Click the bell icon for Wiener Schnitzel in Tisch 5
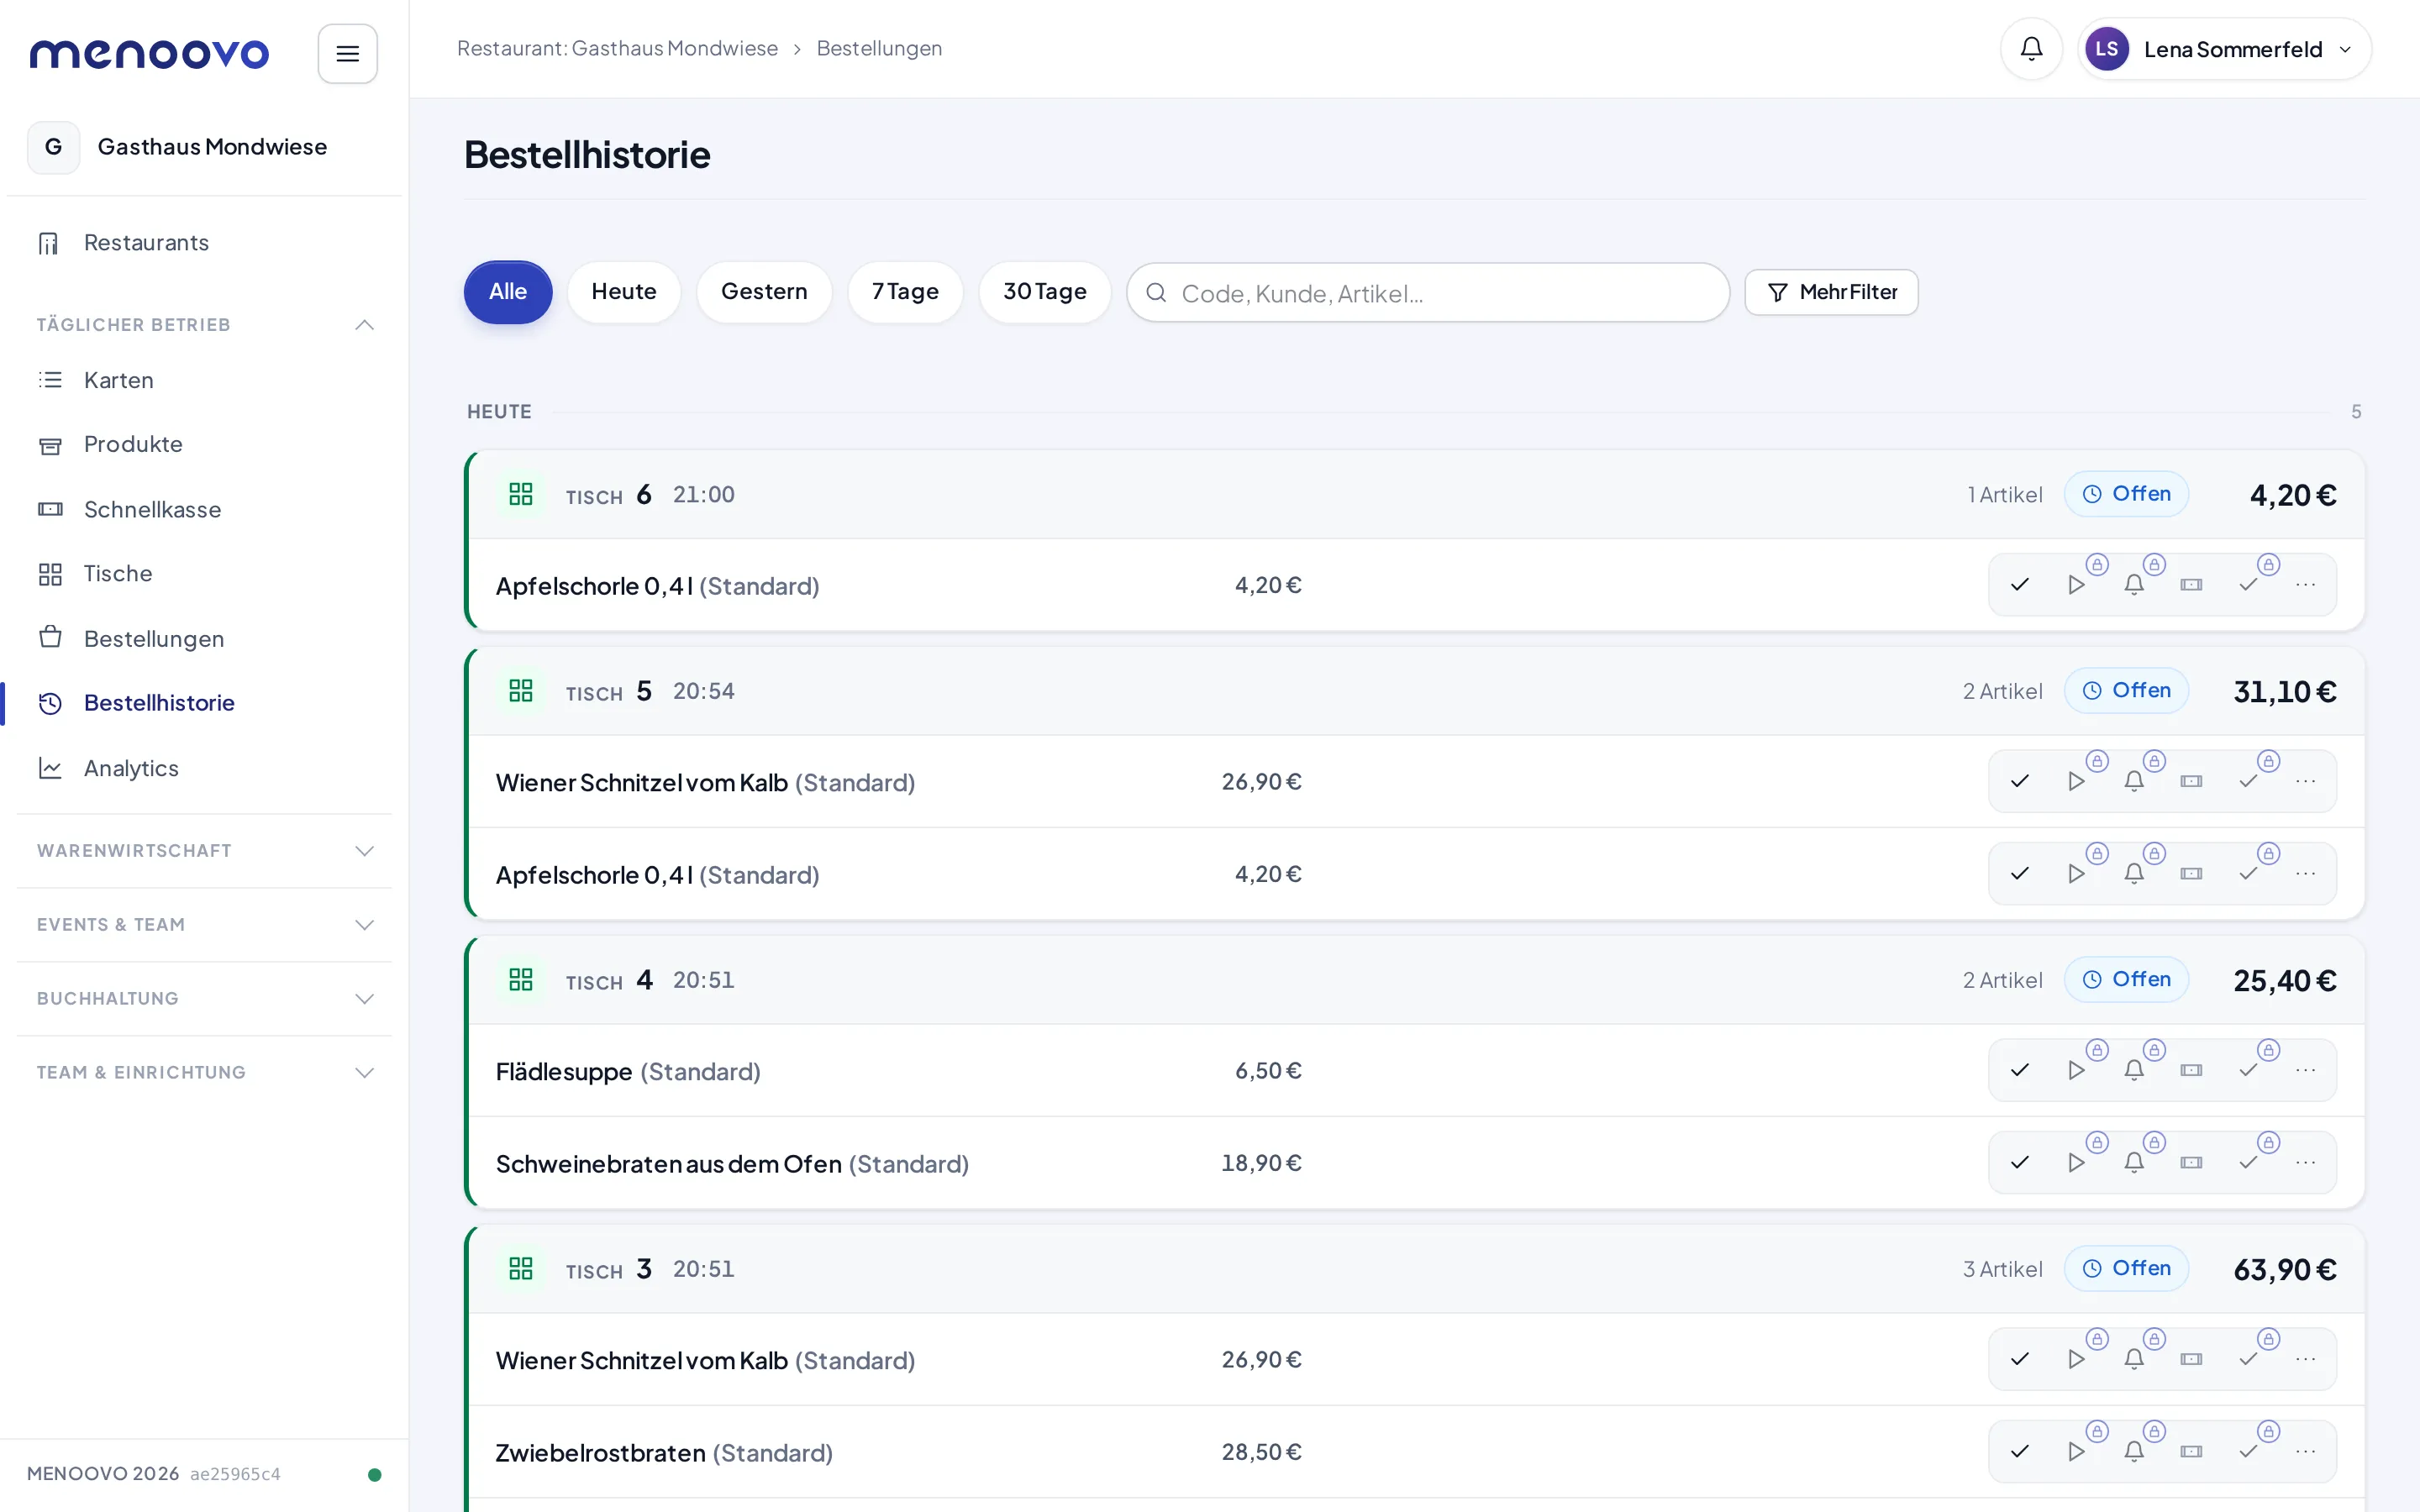Image resolution: width=2420 pixels, height=1512 pixels. click(x=2133, y=781)
